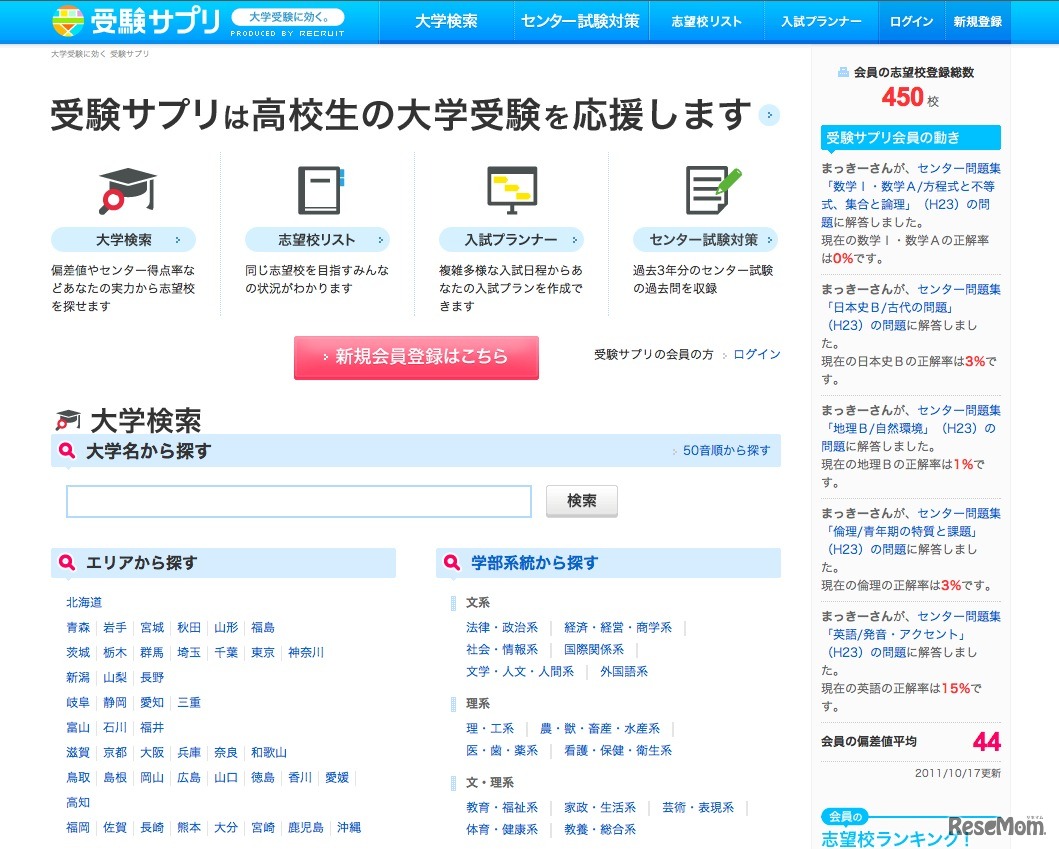Select the 北海道 area link
Viewport: 1059px width, 849px height.
click(84, 603)
